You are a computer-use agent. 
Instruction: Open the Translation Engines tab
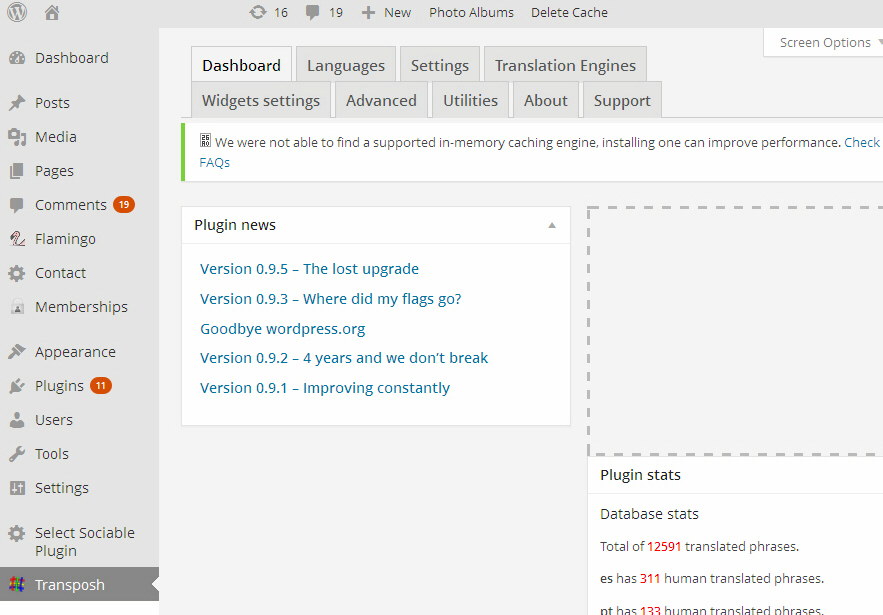point(565,66)
